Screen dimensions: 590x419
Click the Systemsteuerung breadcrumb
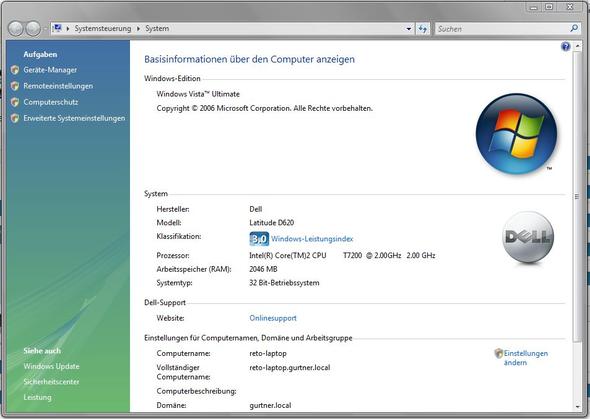coord(103,29)
